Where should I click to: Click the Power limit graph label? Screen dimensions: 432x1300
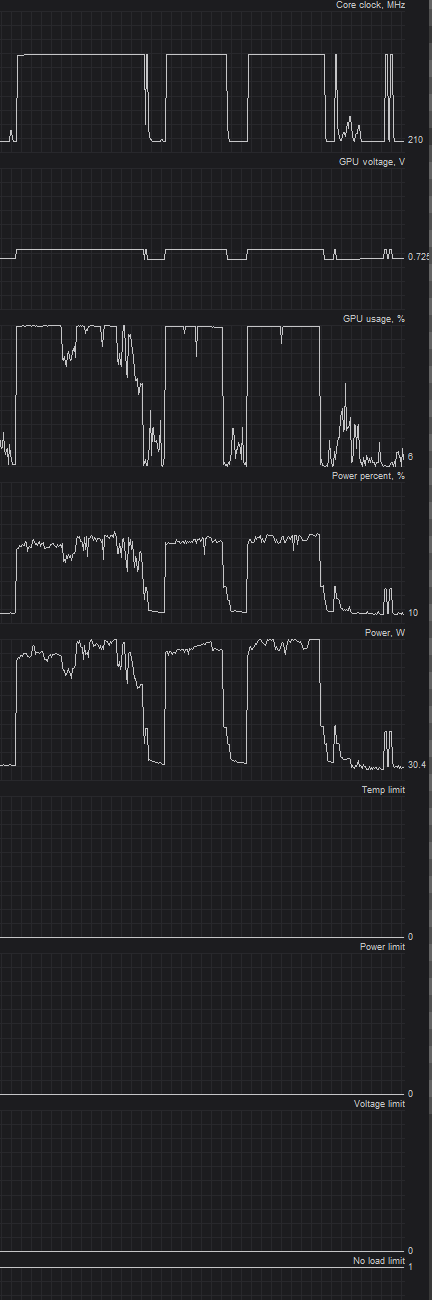[x=382, y=947]
